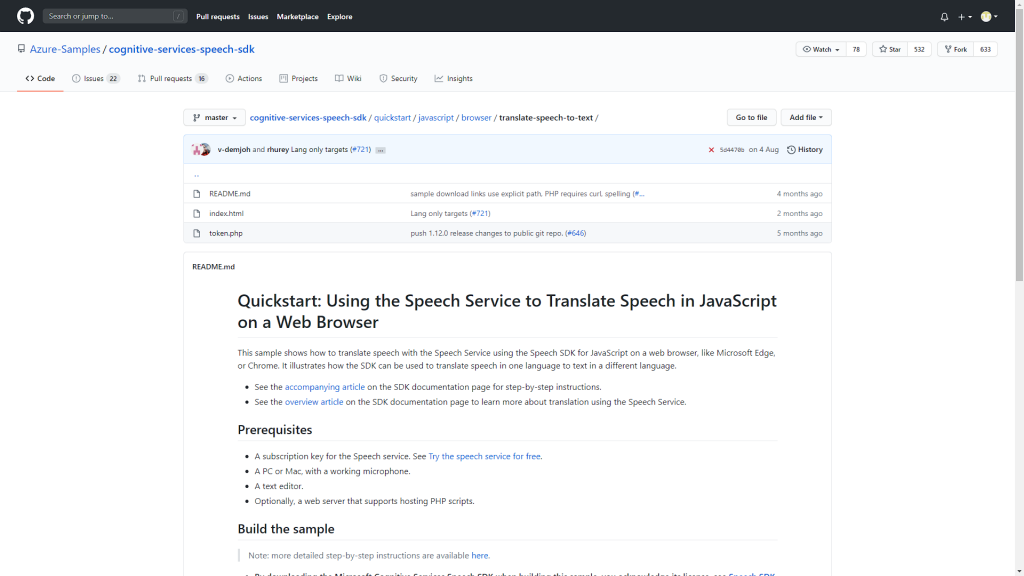The width and height of the screenshot is (1024, 576).
Task: Open the Pull requests repo tab
Action: 172,78
